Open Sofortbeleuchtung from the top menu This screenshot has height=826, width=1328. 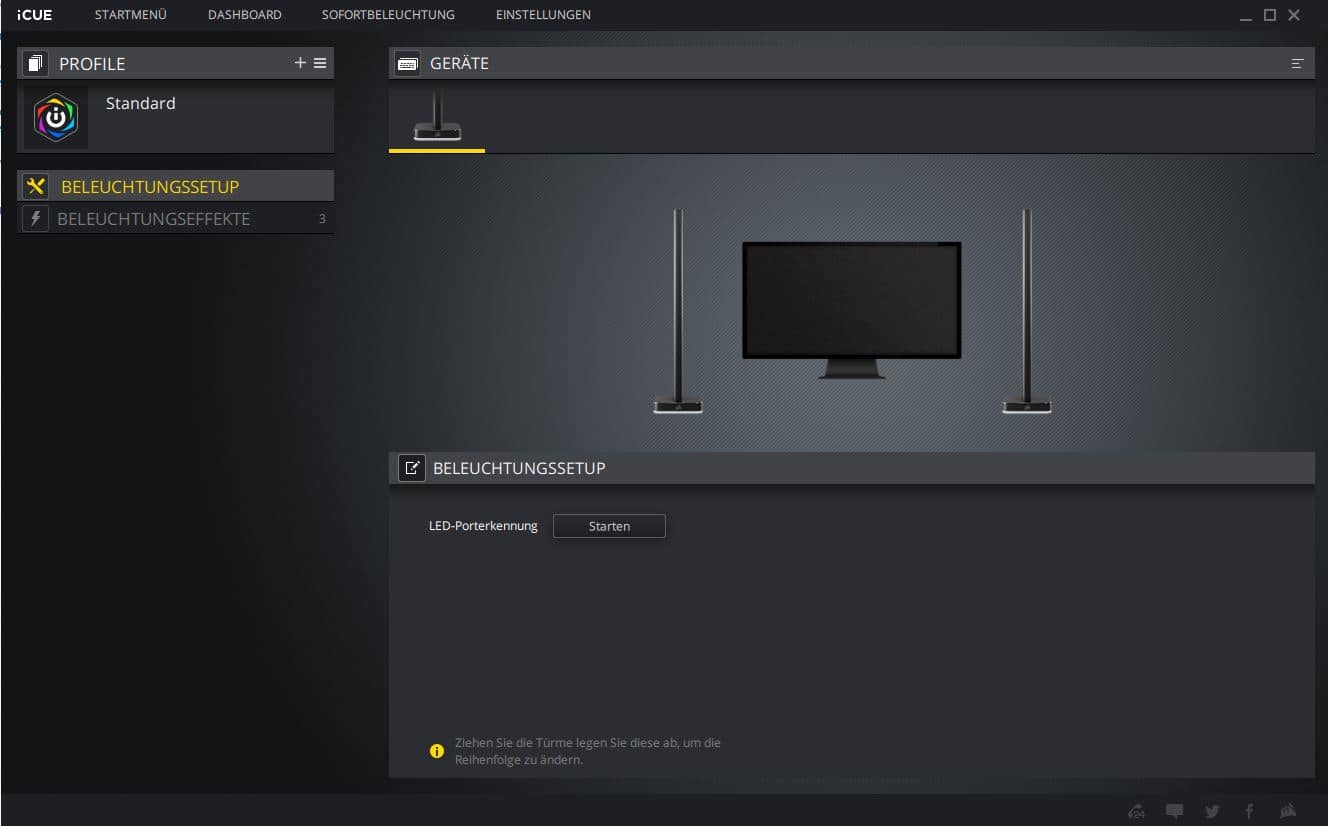pyautogui.click(x=388, y=15)
